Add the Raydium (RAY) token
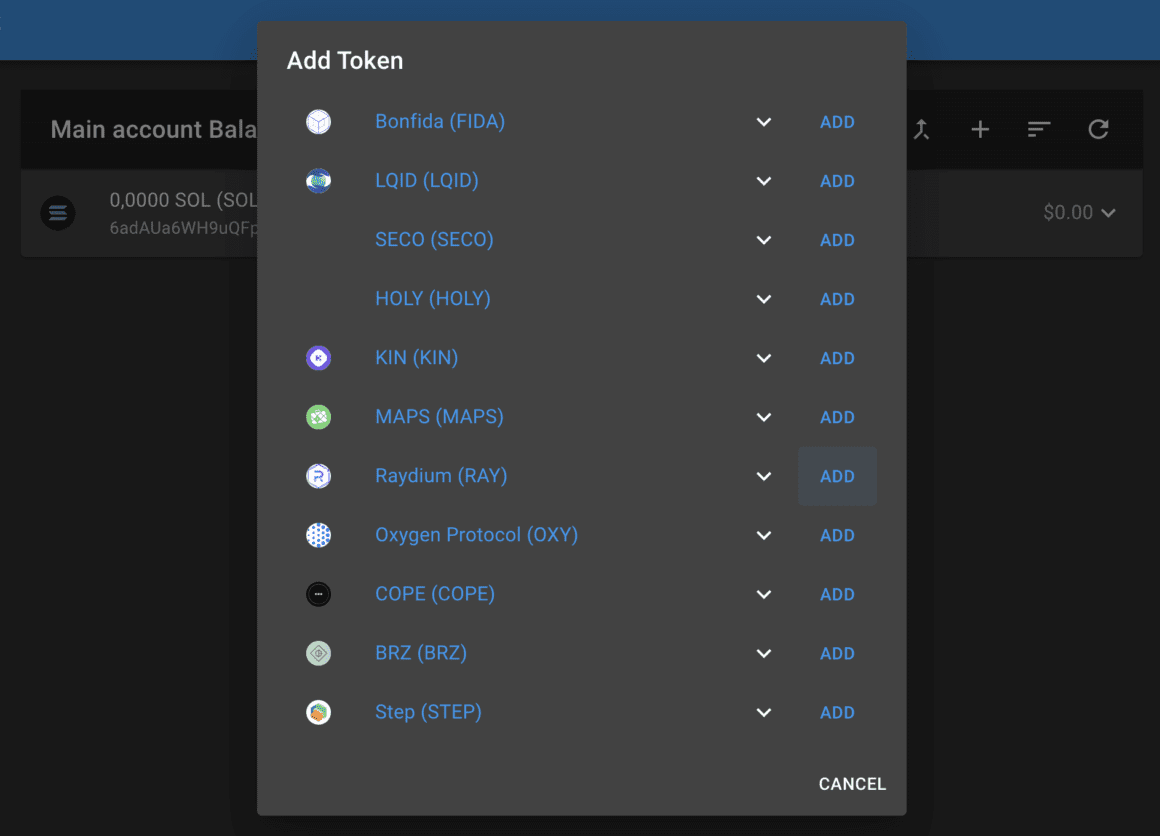Image resolution: width=1160 pixels, height=836 pixels. coord(837,476)
